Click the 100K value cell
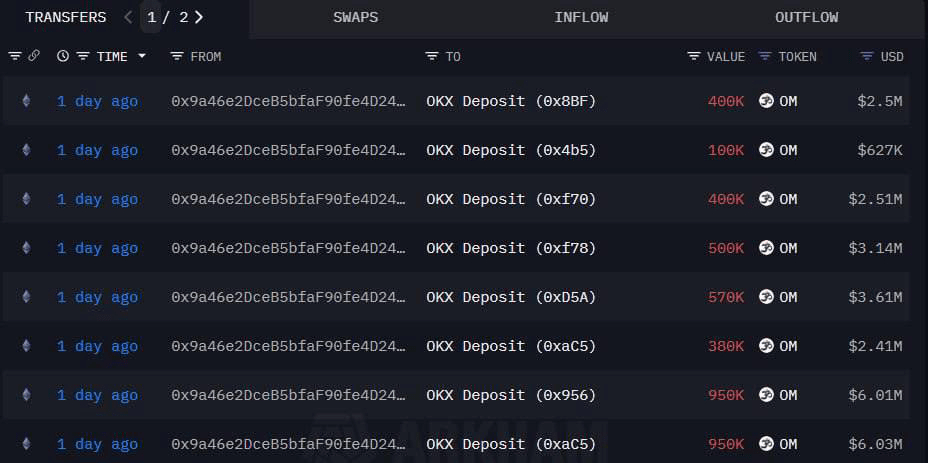The height and width of the screenshot is (463, 928). click(x=726, y=150)
